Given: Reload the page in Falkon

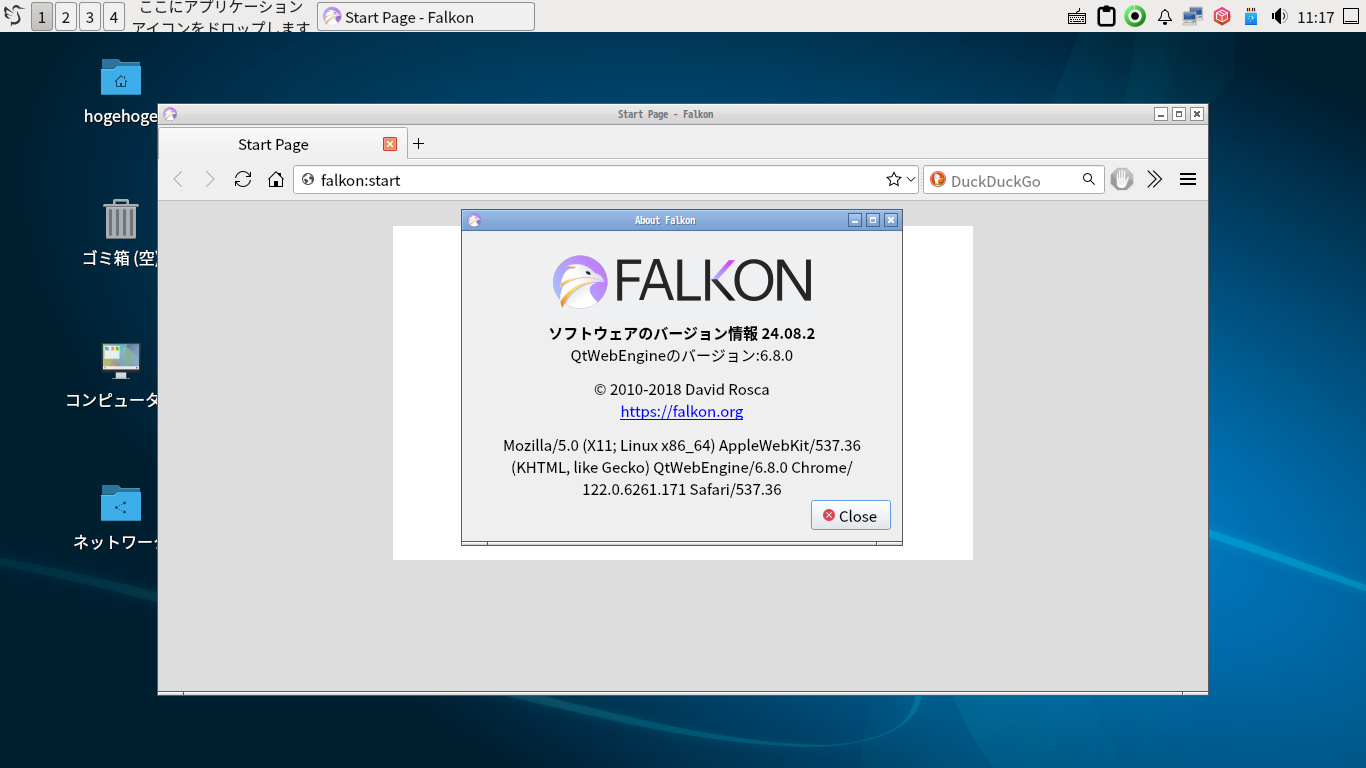Looking at the screenshot, I should point(243,179).
